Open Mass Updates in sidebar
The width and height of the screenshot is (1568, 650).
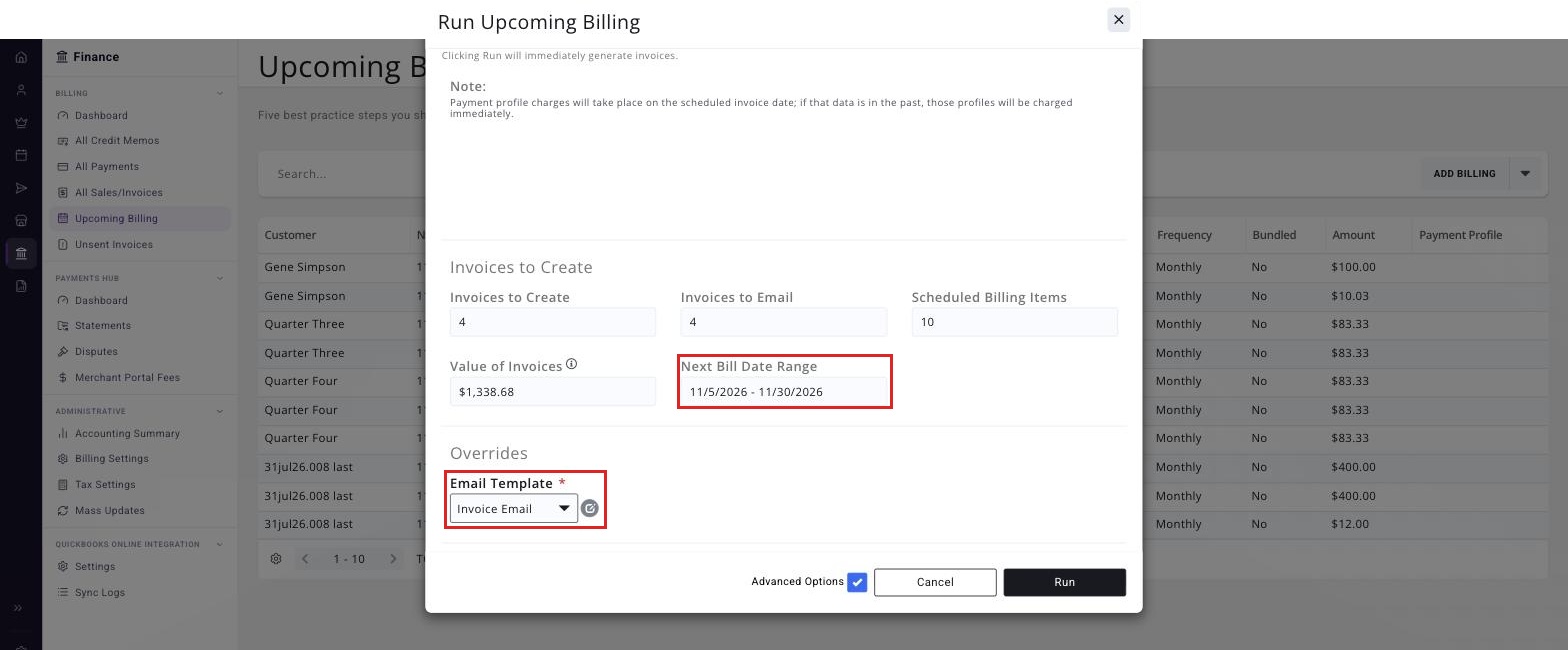pyautogui.click(x=110, y=511)
